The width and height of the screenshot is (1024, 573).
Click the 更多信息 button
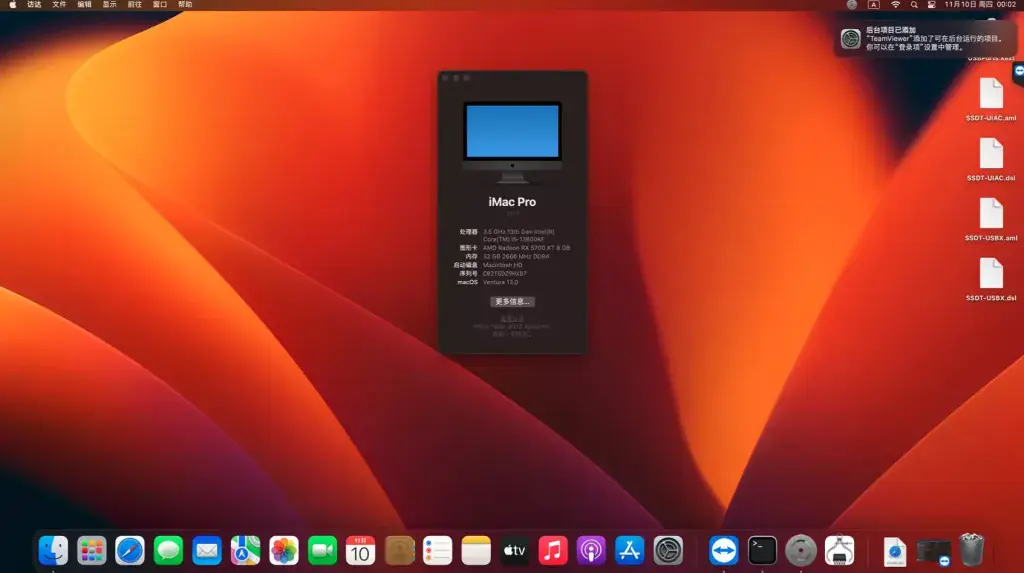pyautogui.click(x=512, y=301)
